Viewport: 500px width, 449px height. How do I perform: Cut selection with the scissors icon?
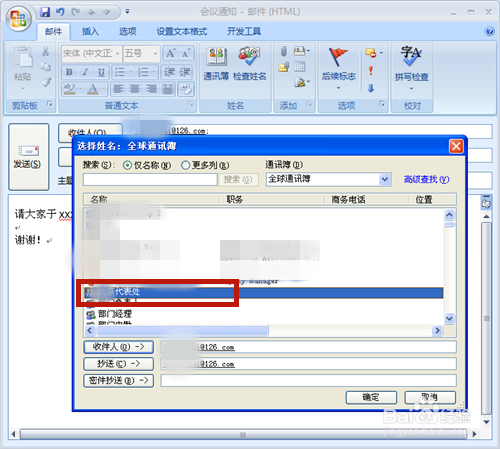(46, 51)
